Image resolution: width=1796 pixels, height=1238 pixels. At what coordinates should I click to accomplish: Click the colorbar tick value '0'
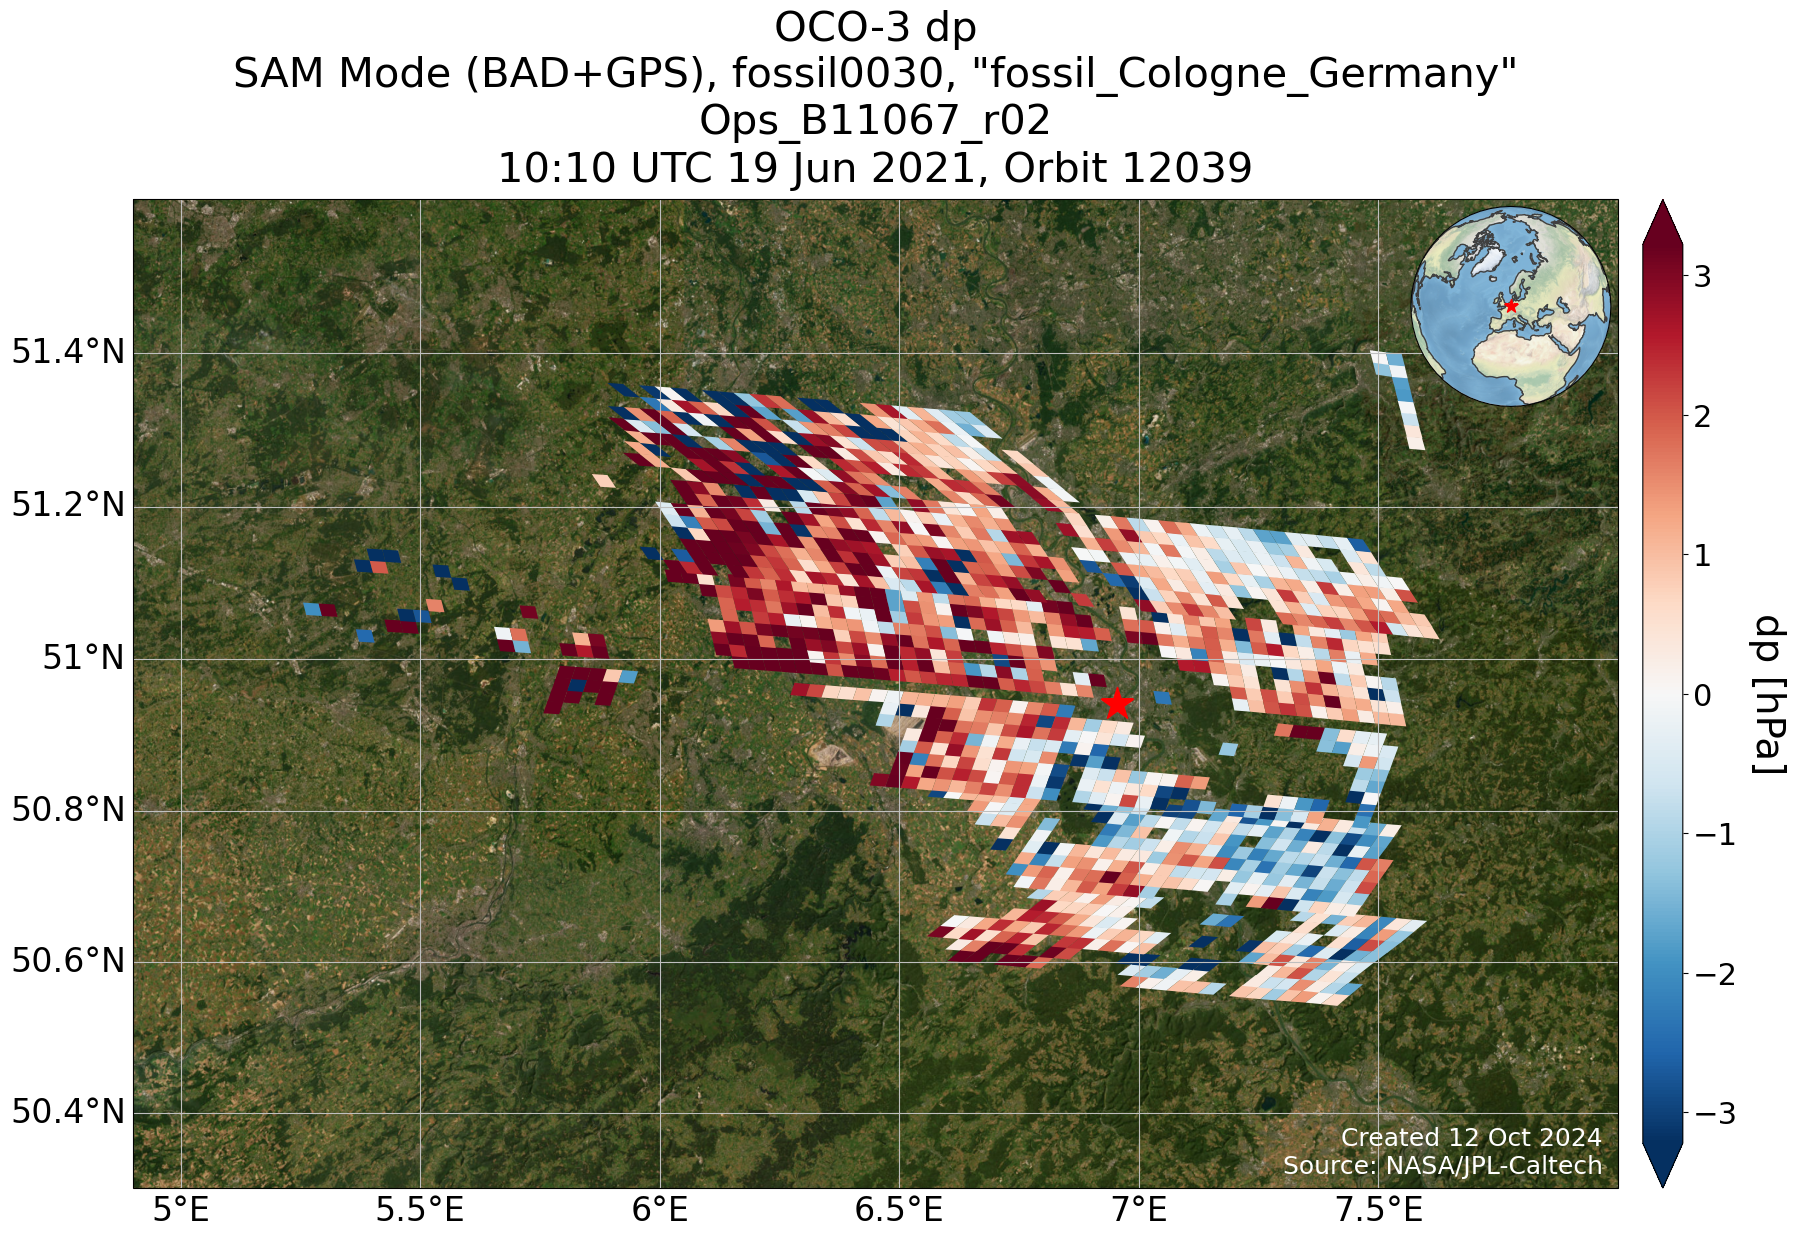[x=1702, y=694]
